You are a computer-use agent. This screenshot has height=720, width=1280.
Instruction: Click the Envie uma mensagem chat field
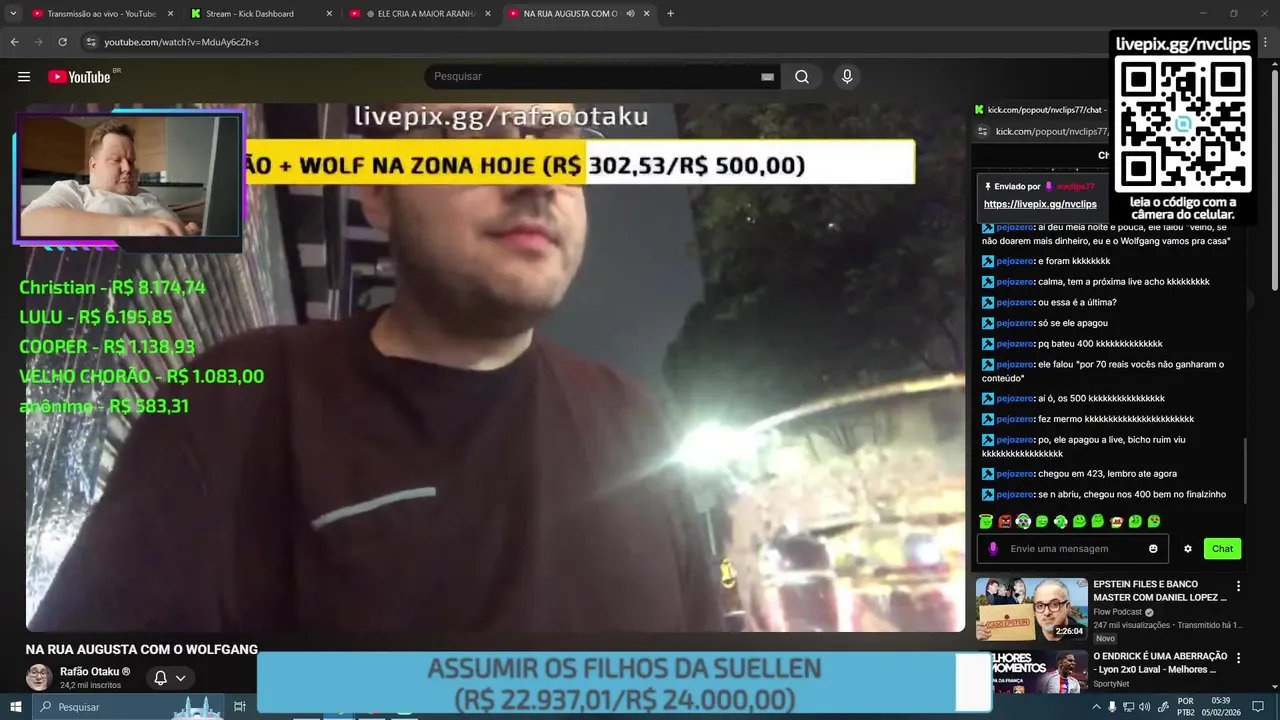coord(1072,549)
